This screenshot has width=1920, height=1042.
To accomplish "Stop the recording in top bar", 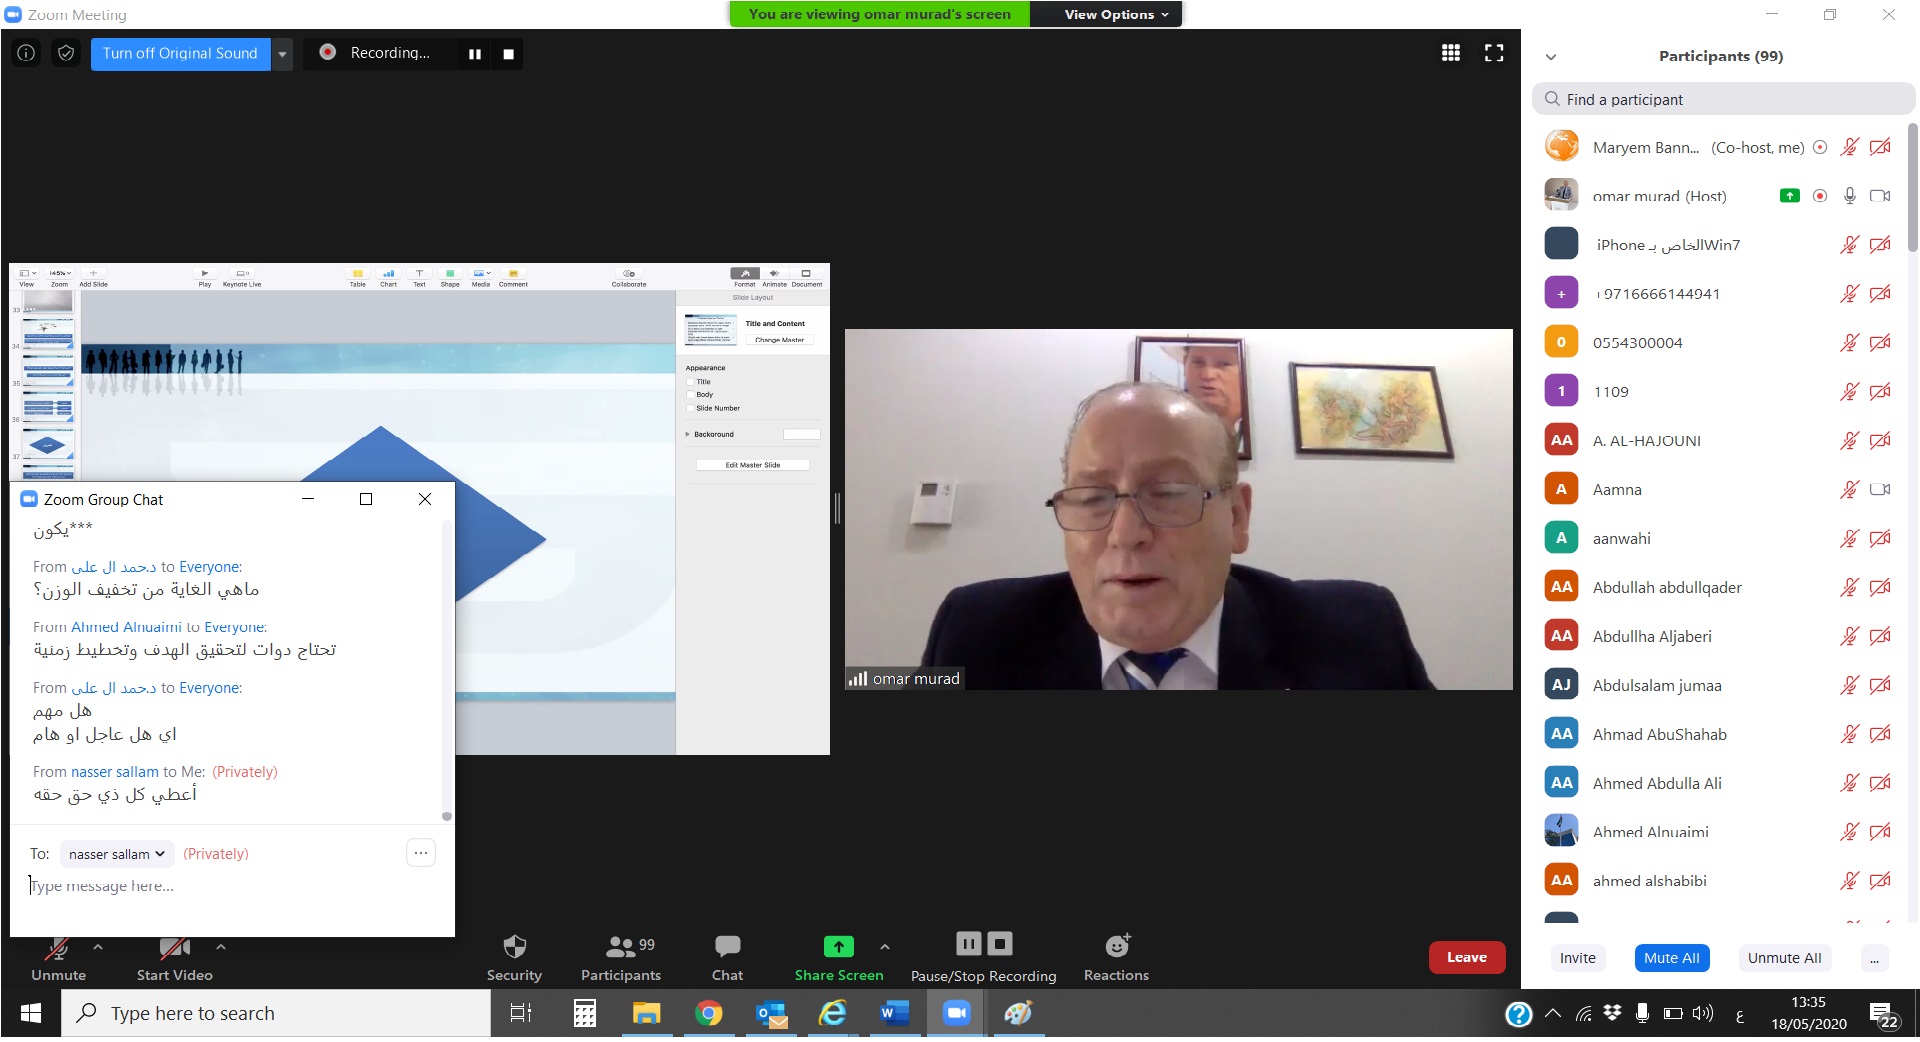I will (508, 54).
